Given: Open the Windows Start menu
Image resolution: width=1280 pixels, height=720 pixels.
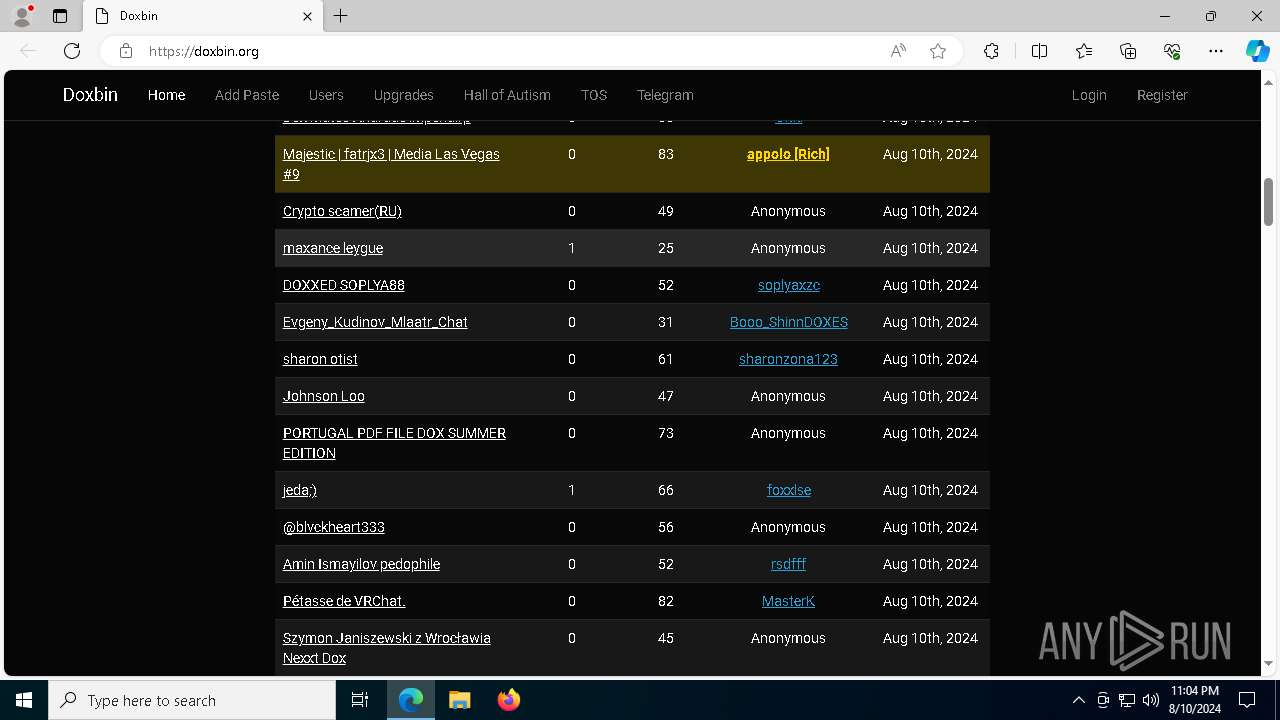Looking at the screenshot, I should tap(24, 700).
